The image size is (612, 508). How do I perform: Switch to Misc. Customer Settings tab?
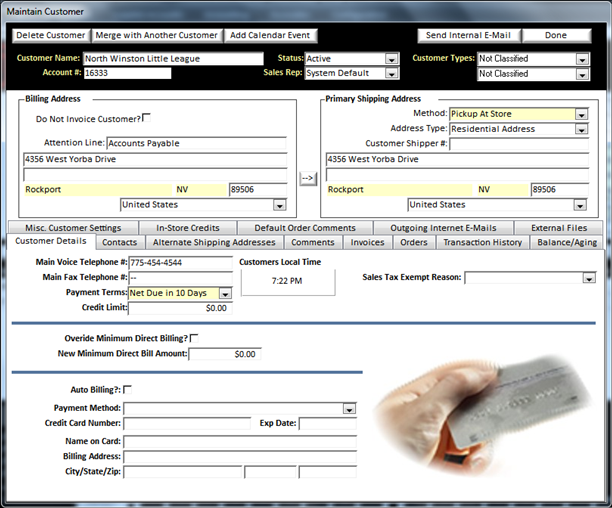coord(73,228)
